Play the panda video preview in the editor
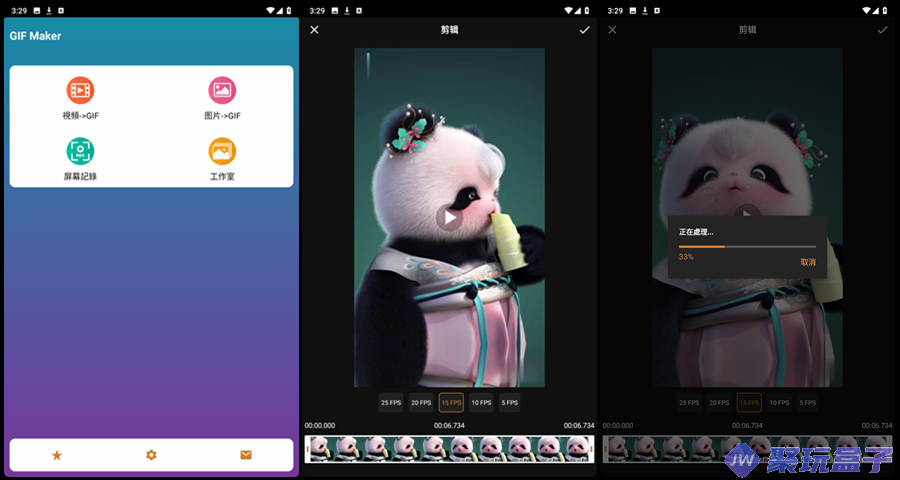Image resolution: width=900 pixels, height=480 pixels. tap(449, 218)
